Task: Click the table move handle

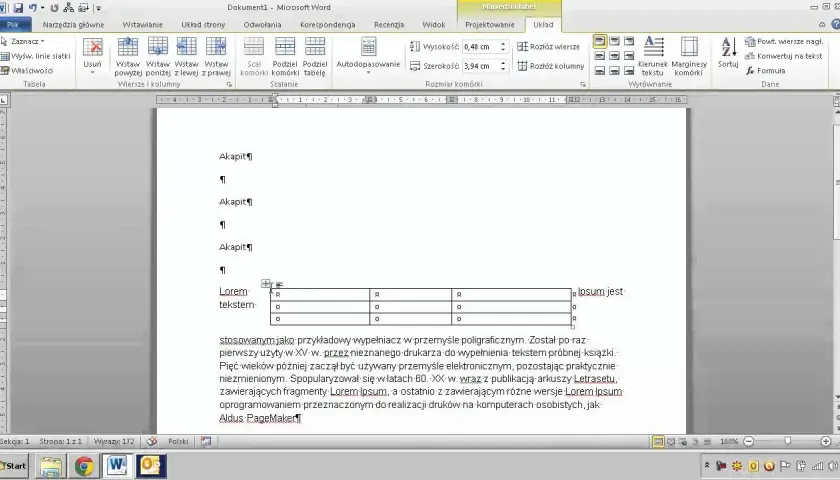Action: coord(266,283)
